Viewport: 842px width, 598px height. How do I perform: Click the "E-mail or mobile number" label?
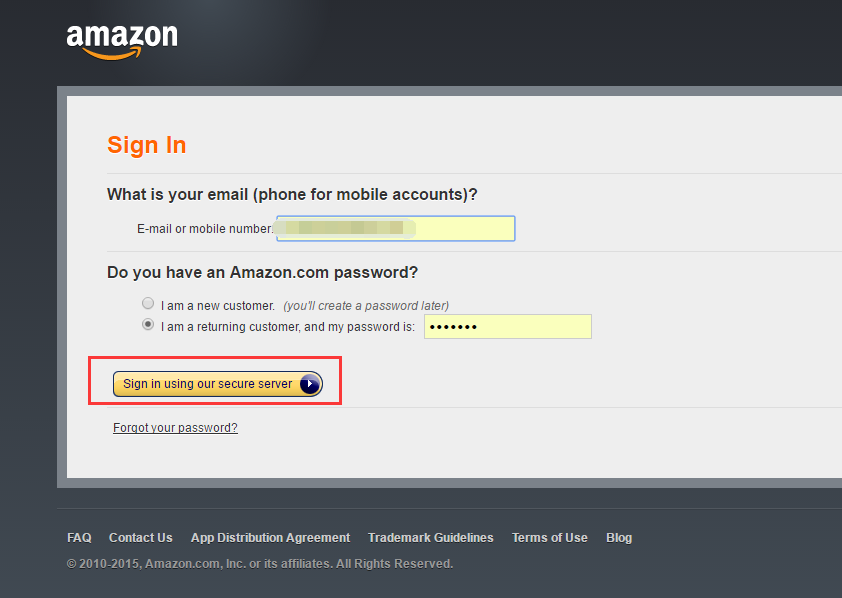point(205,229)
